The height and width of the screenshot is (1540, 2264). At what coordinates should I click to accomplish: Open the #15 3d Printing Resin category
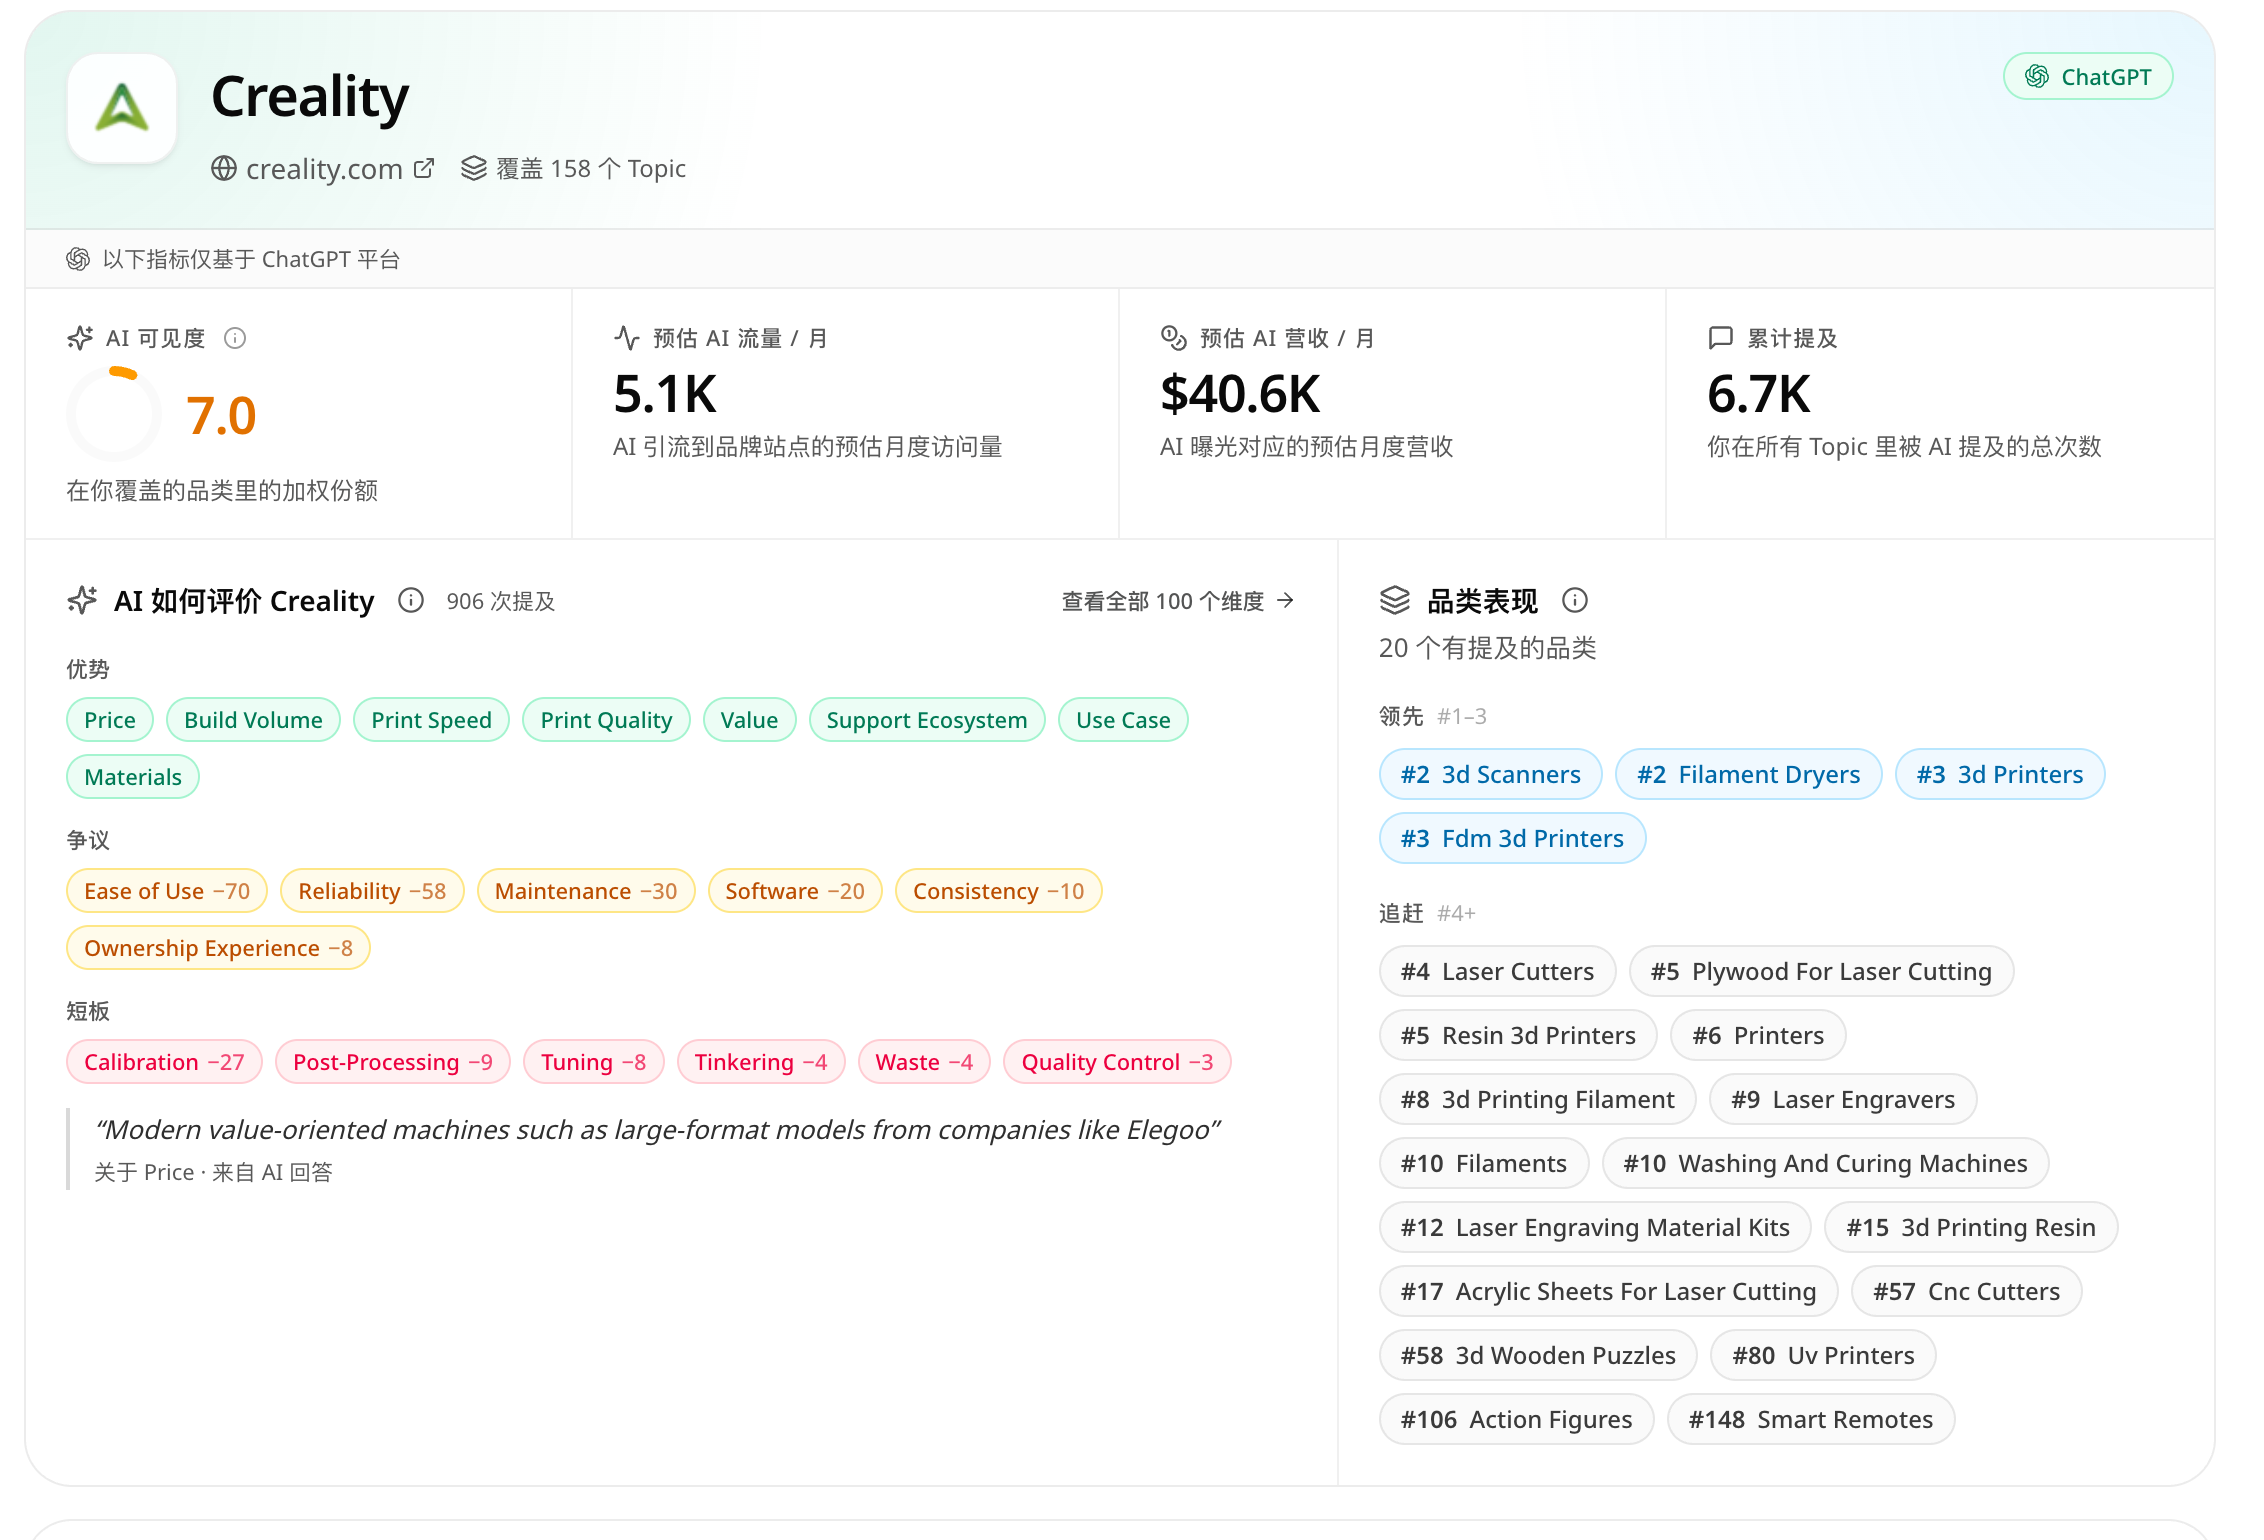[1971, 1227]
